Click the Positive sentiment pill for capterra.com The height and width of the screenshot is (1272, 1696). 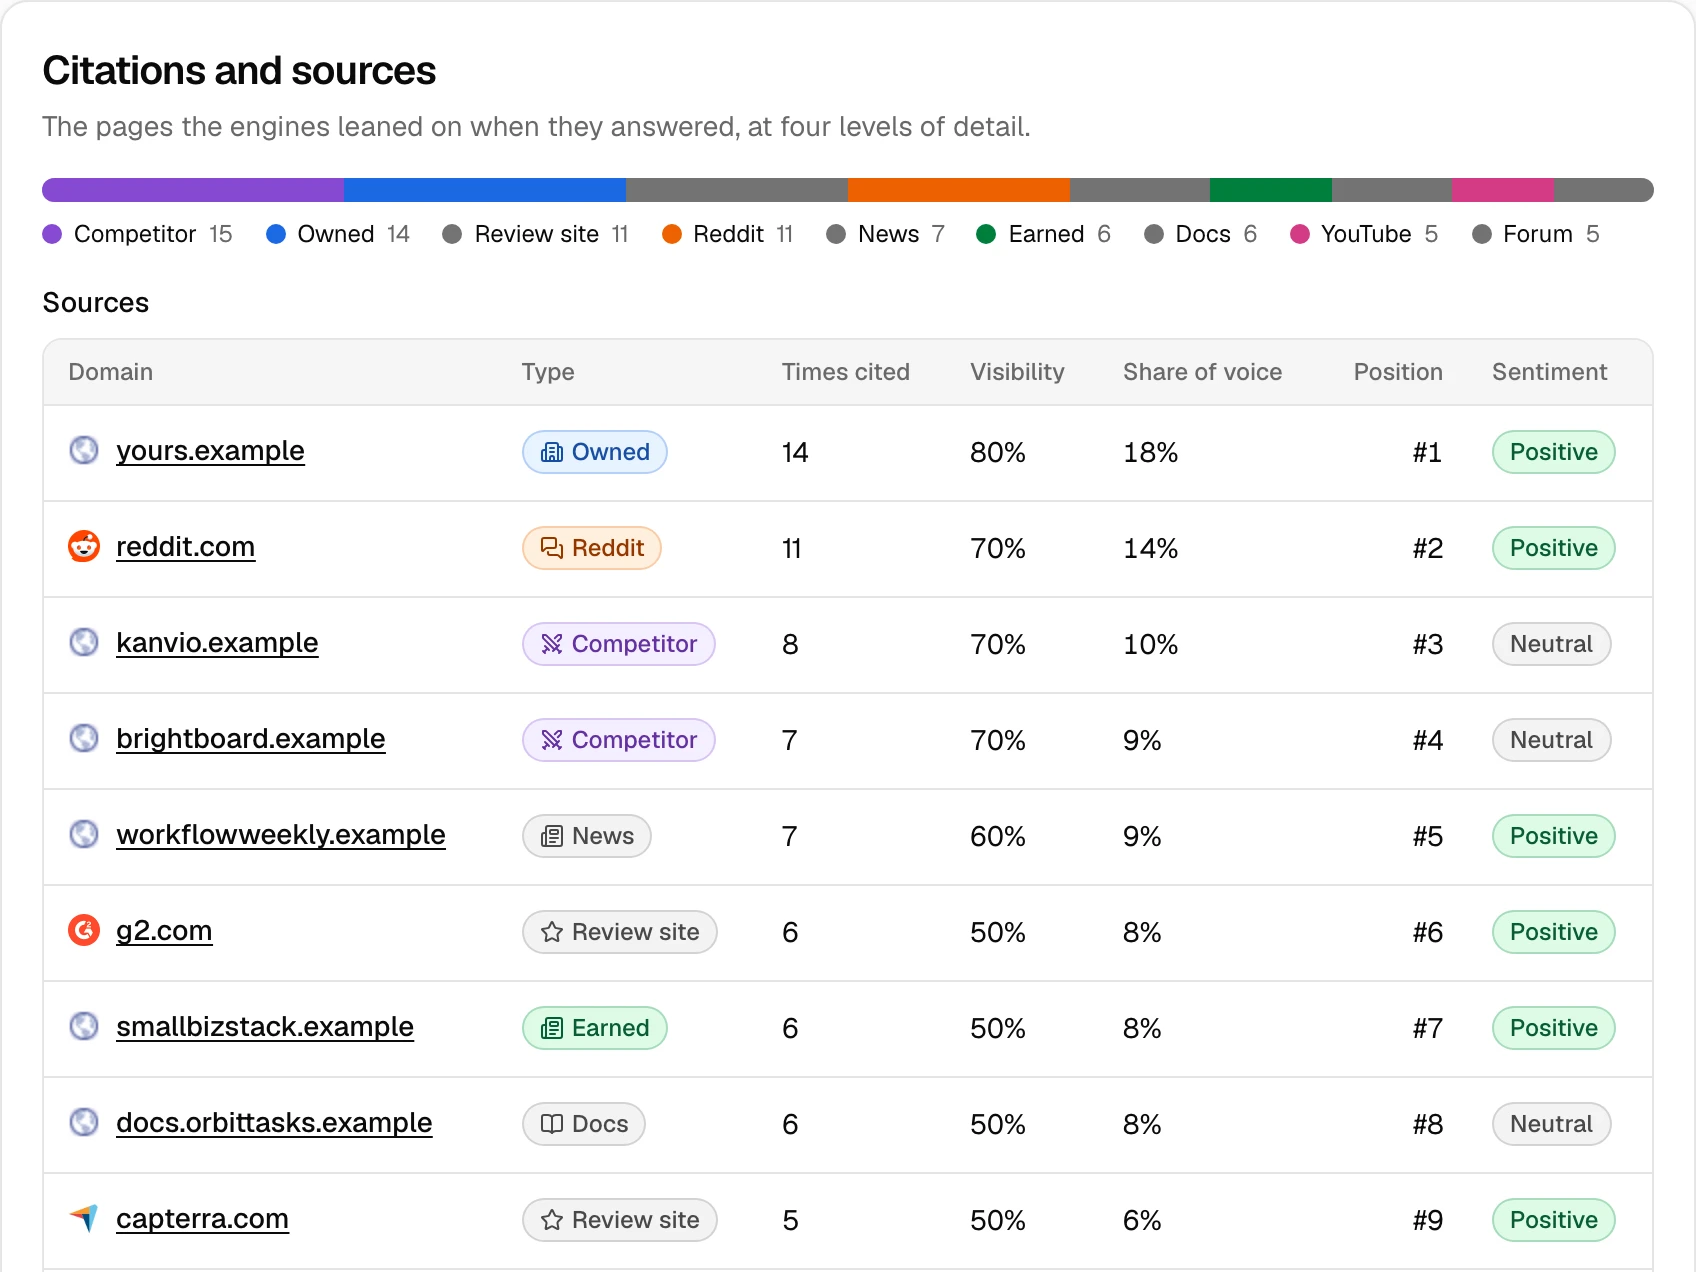coord(1554,1220)
